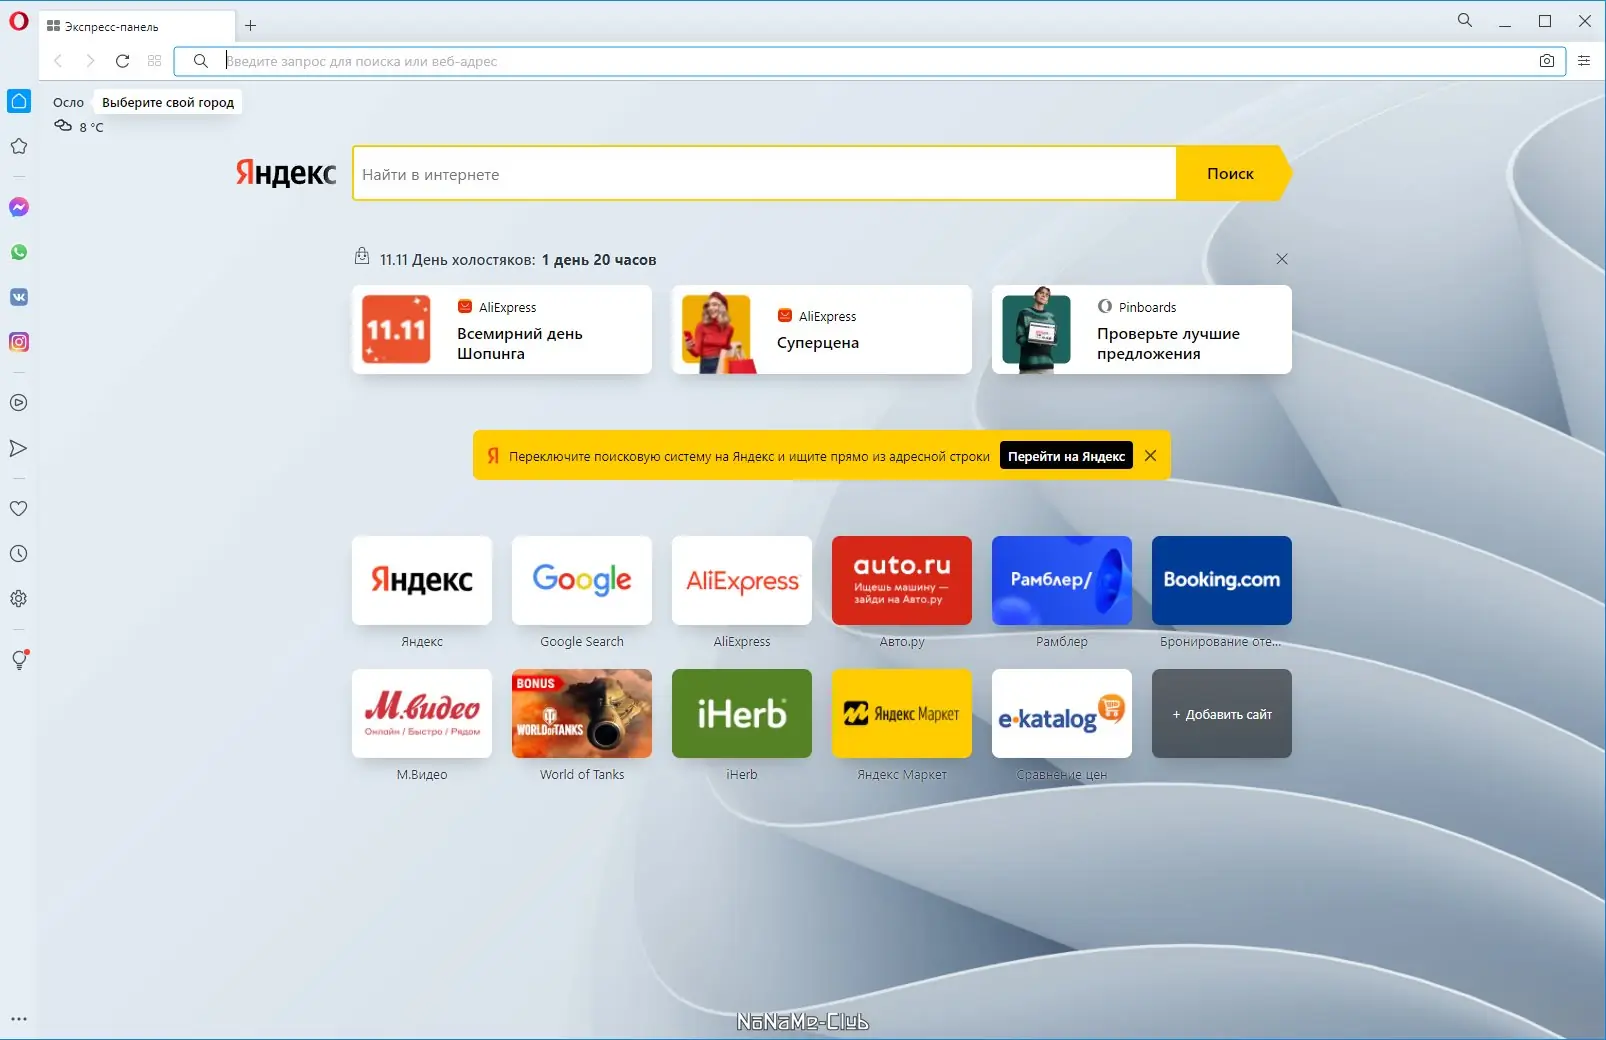Screen dimensions: 1606x1040
Task: Go back to previous page
Action: 58,61
